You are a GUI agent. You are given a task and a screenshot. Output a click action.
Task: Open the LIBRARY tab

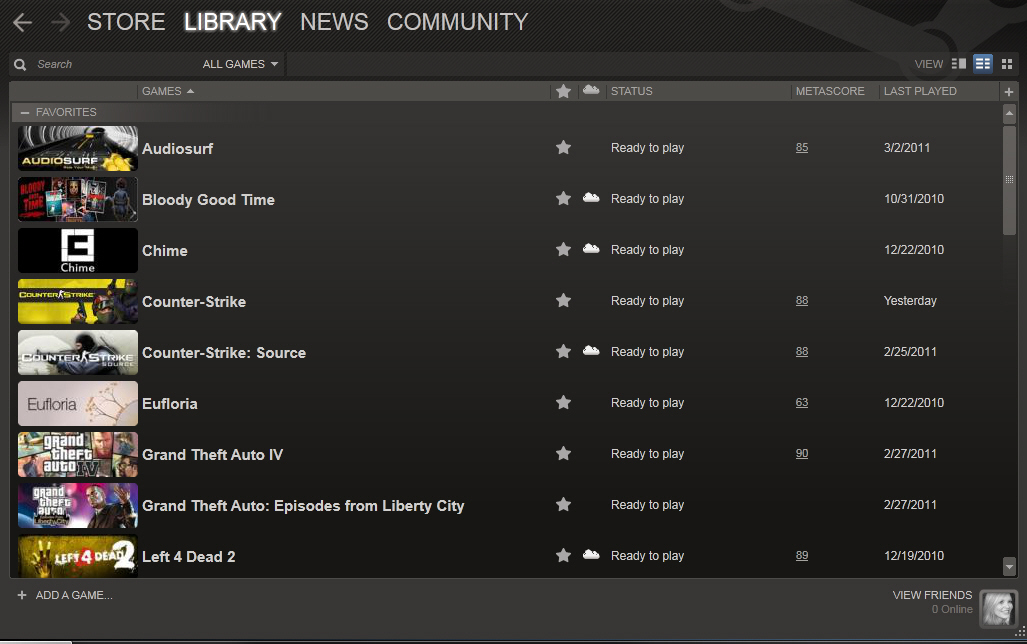233,22
